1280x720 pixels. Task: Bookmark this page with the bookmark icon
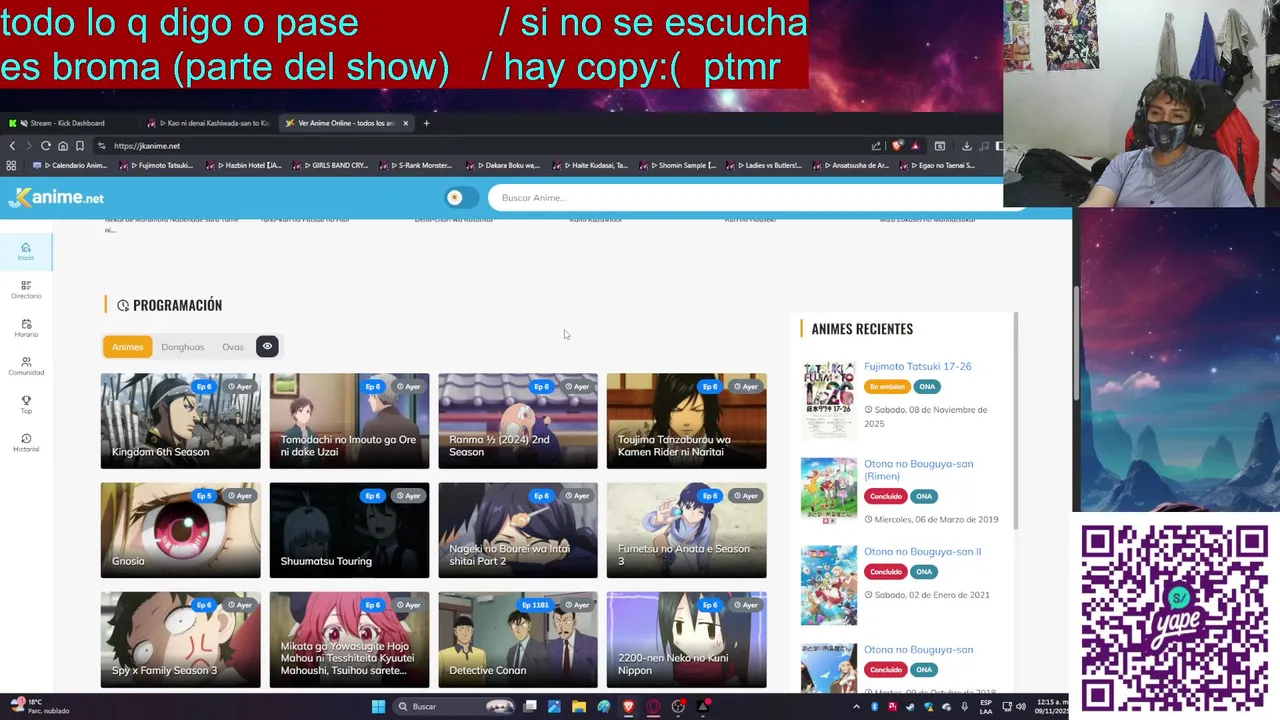80,146
